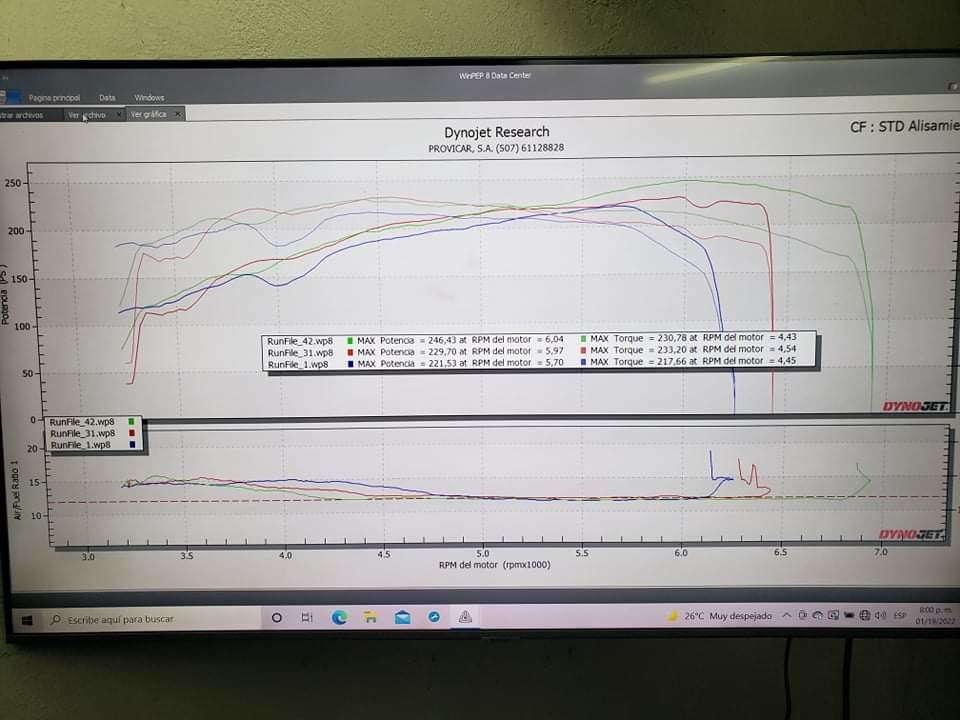Open the clock and date flyout
Screen dimensions: 960x720
click(x=934, y=615)
